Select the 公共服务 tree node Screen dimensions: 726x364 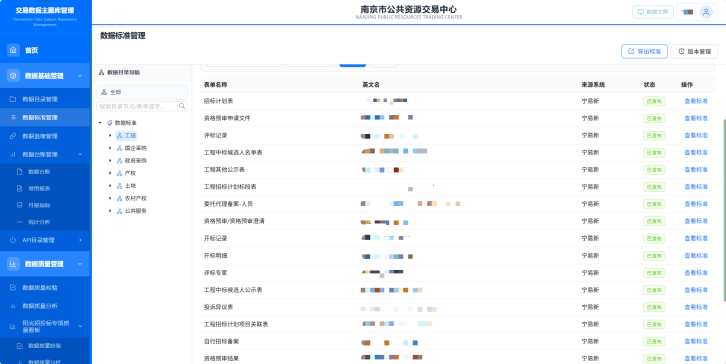(x=135, y=211)
